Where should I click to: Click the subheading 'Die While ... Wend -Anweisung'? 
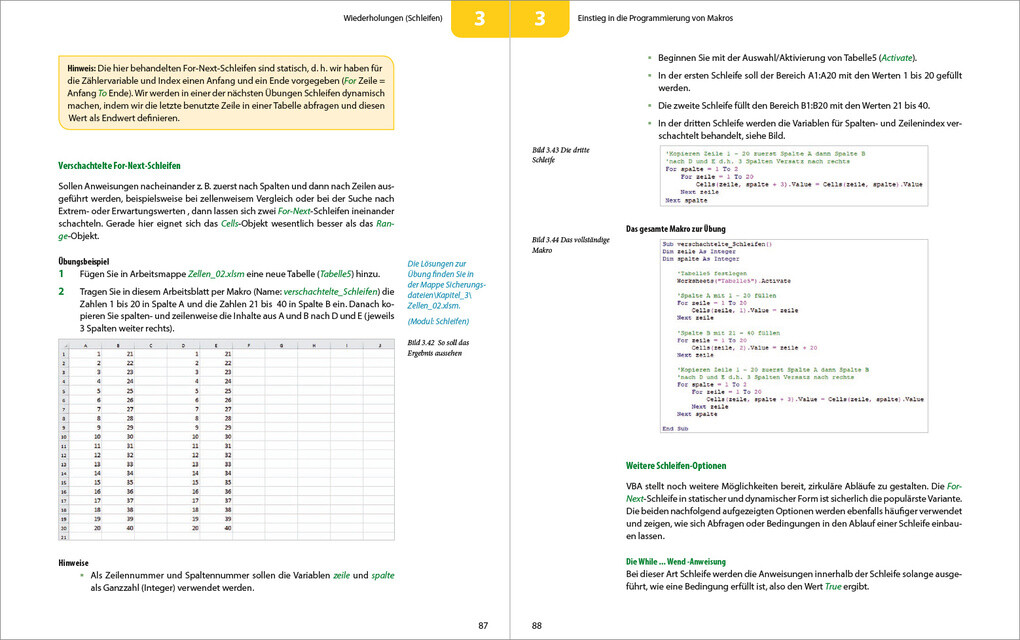point(676,562)
